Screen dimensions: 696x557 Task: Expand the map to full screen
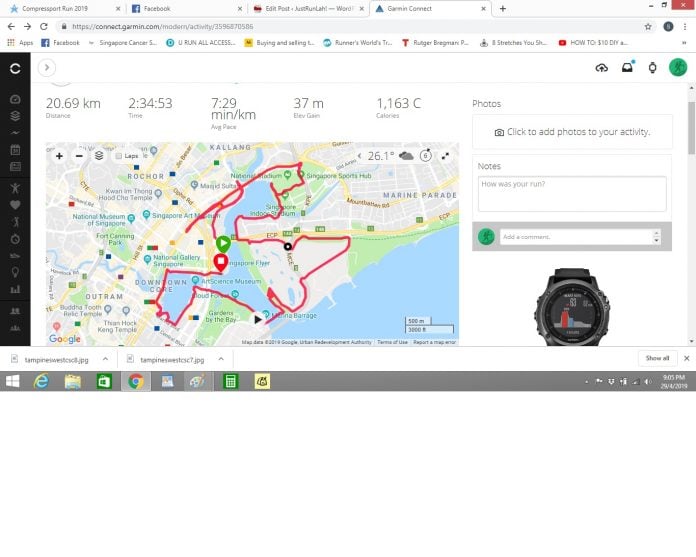445,156
